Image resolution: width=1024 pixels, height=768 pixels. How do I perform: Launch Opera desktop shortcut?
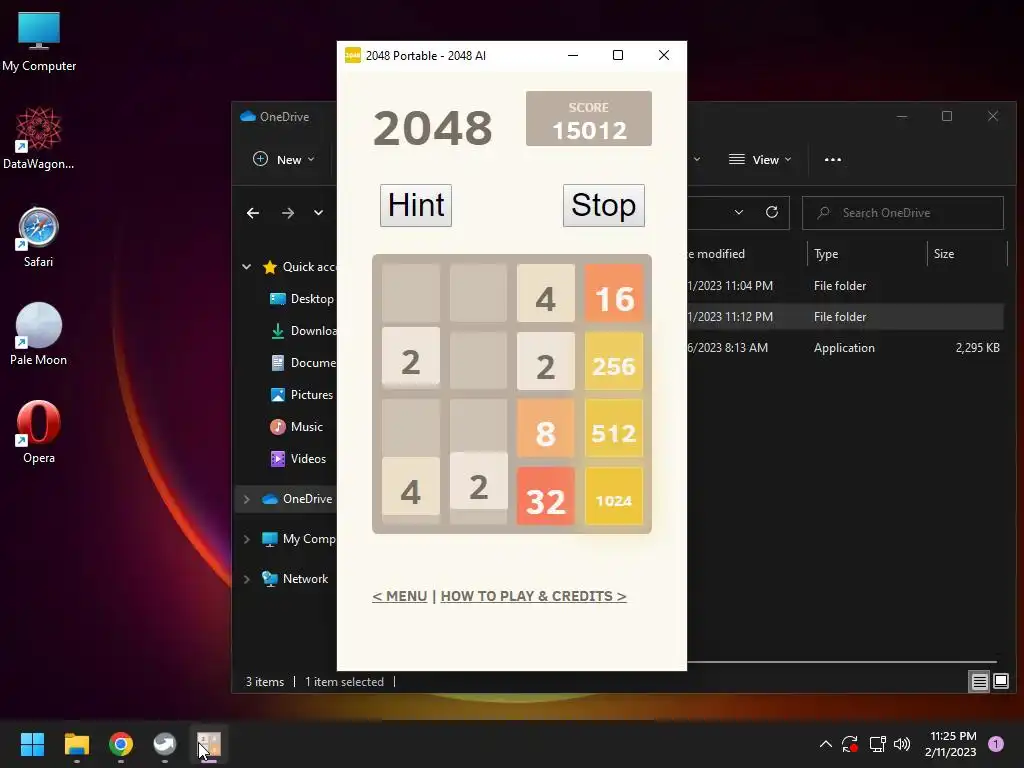tap(39, 432)
